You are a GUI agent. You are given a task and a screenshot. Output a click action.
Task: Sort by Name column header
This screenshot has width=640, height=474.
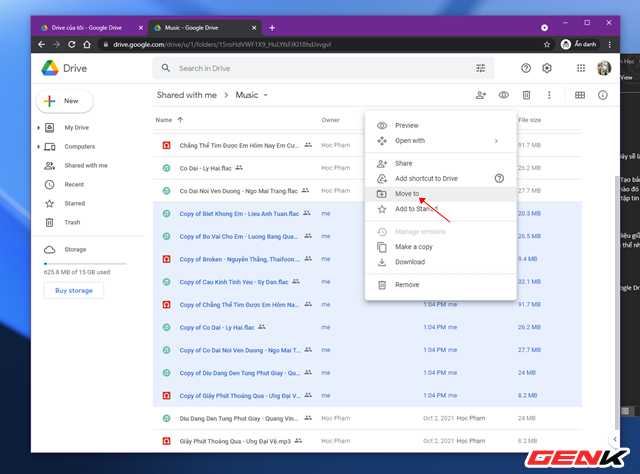(x=164, y=120)
